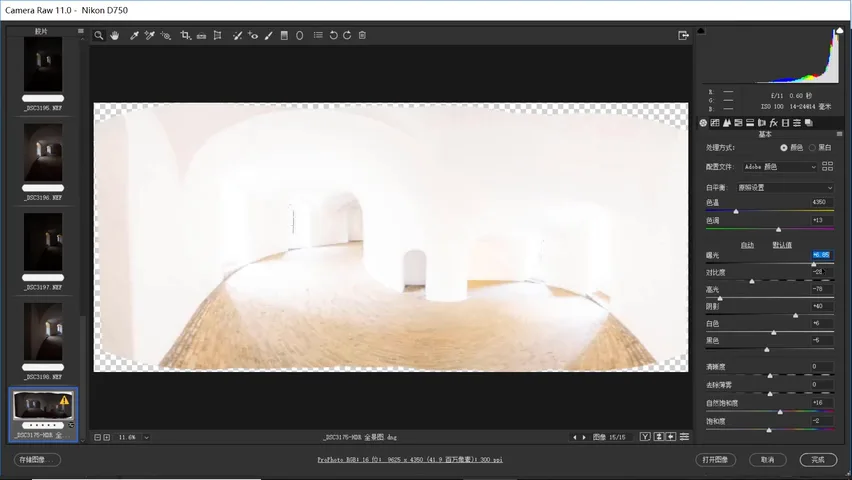Screen dimensions: 852x480
Task: Select the Hand tool
Action: 115,35
